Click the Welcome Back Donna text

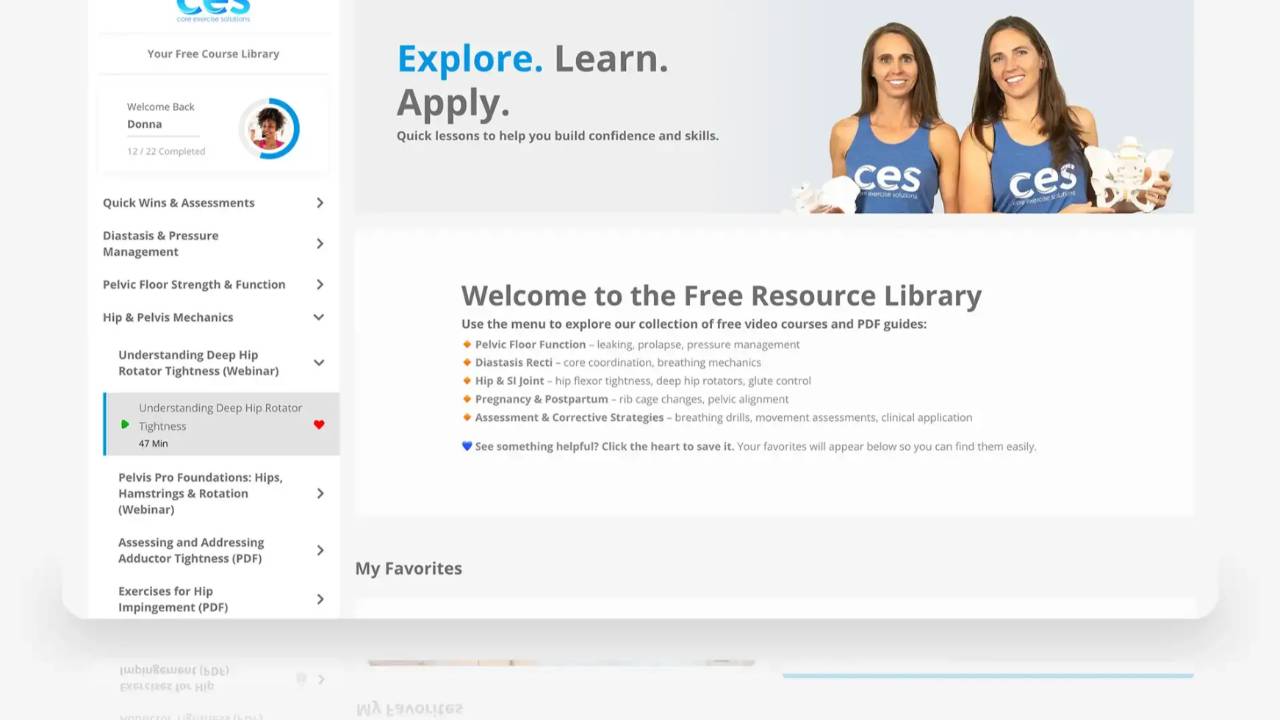click(x=161, y=116)
